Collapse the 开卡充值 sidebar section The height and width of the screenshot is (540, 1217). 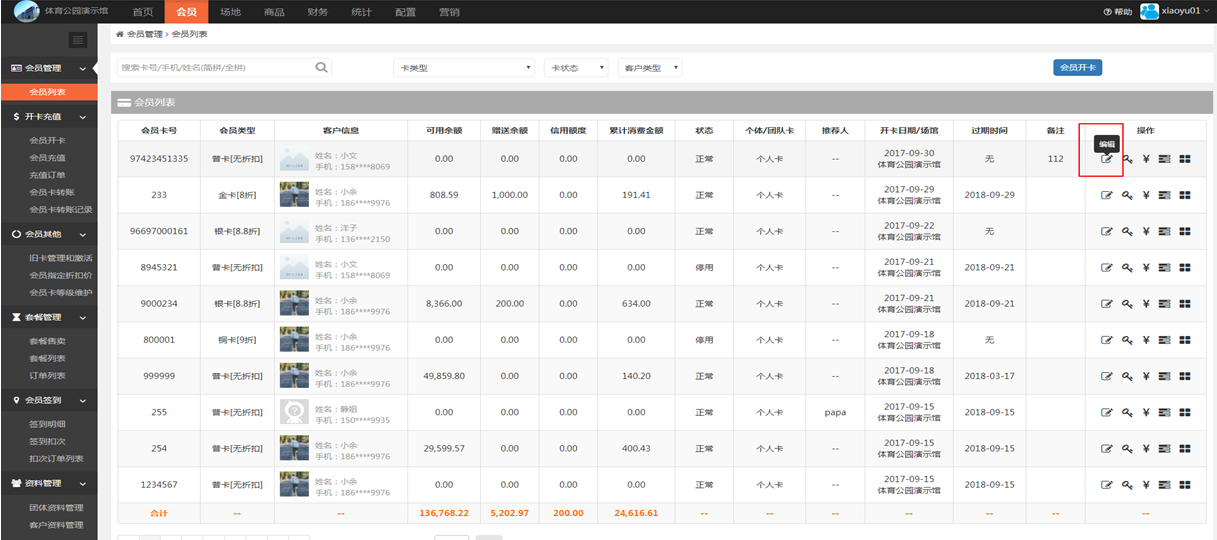49,116
